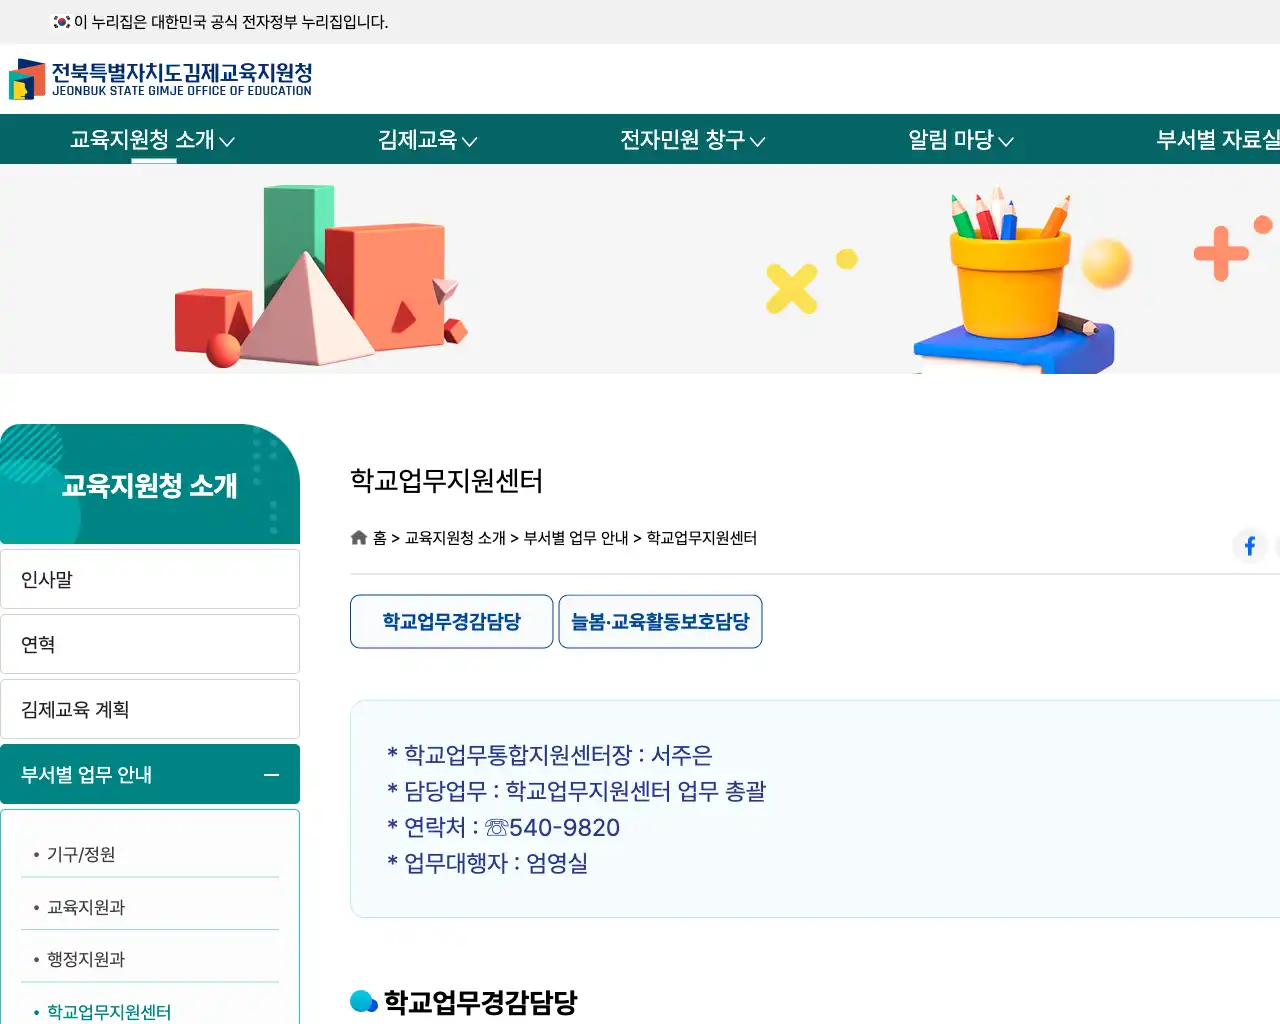Select the 학교업무경감담당 tab
Screen dimensions: 1280x1024
point(451,622)
